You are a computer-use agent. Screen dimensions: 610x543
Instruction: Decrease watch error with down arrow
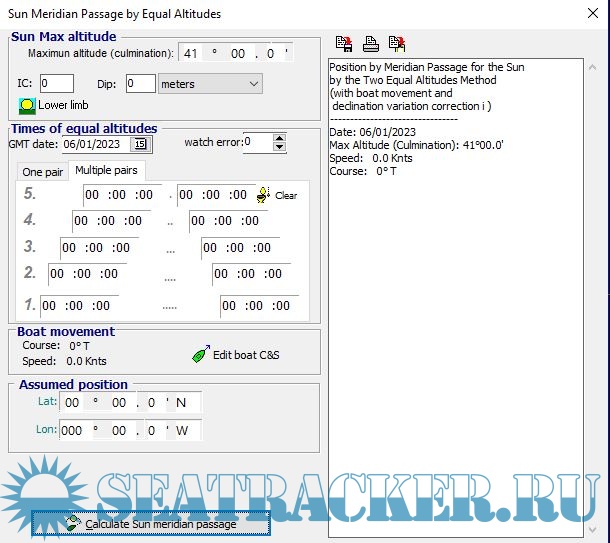[280, 148]
